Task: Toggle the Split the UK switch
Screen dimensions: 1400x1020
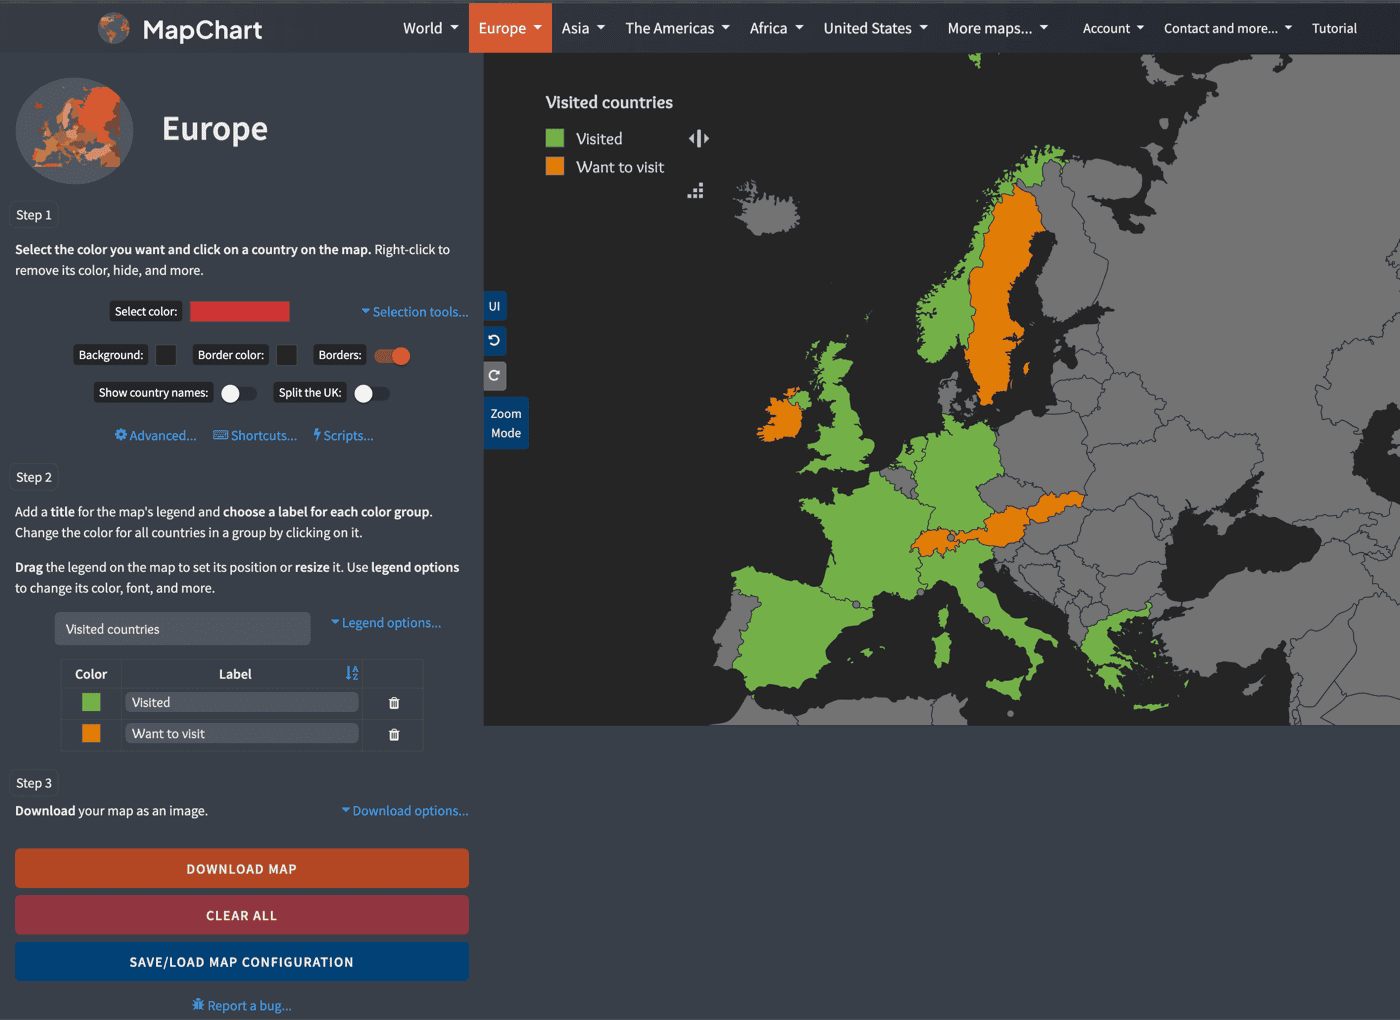Action: pyautogui.click(x=371, y=394)
